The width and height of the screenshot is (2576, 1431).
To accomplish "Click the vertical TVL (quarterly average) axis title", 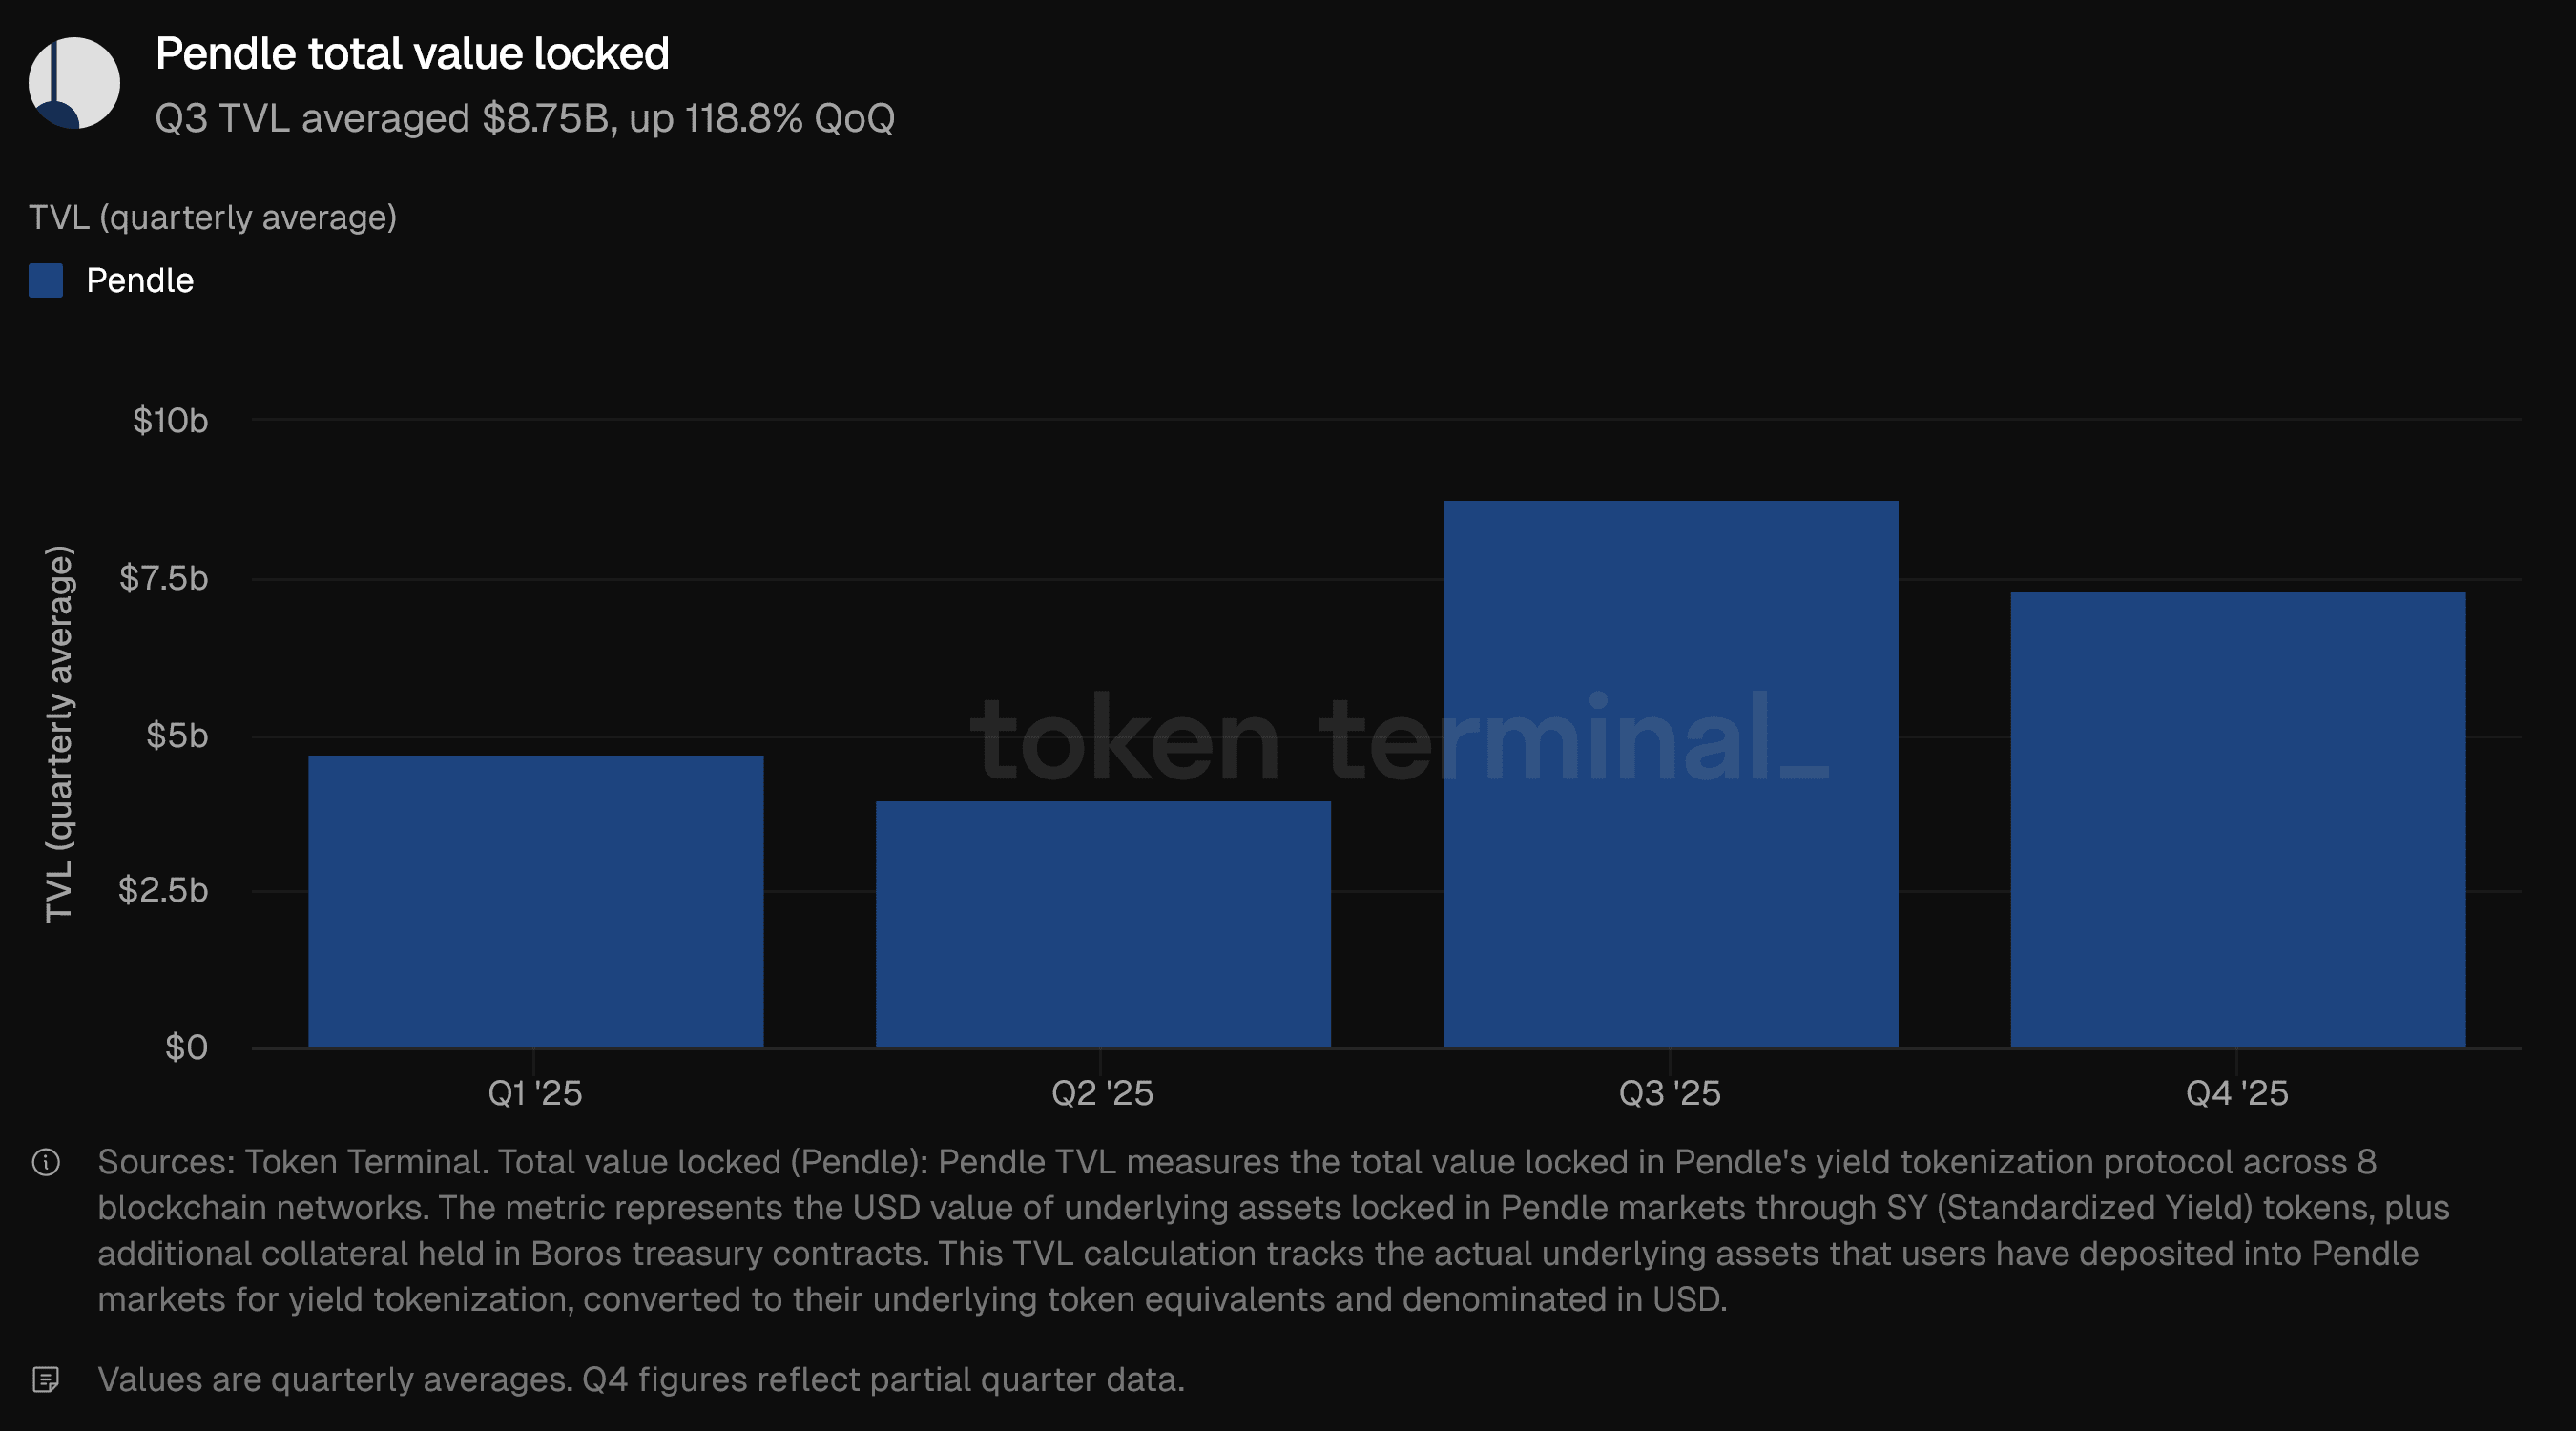I will (60, 733).
